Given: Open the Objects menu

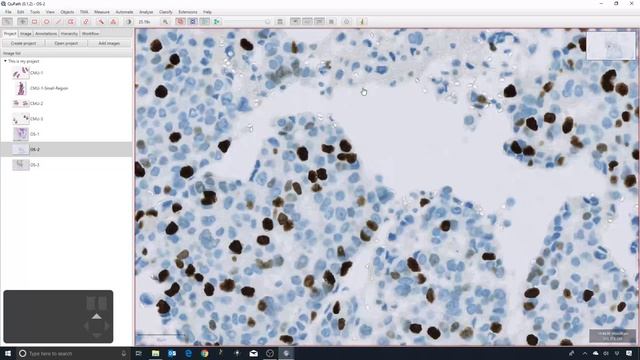Looking at the screenshot, I should (67, 12).
